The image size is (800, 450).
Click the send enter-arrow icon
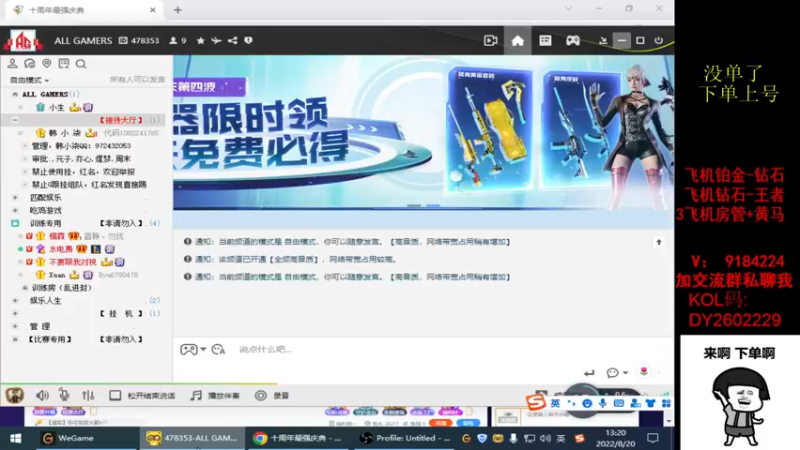click(589, 373)
